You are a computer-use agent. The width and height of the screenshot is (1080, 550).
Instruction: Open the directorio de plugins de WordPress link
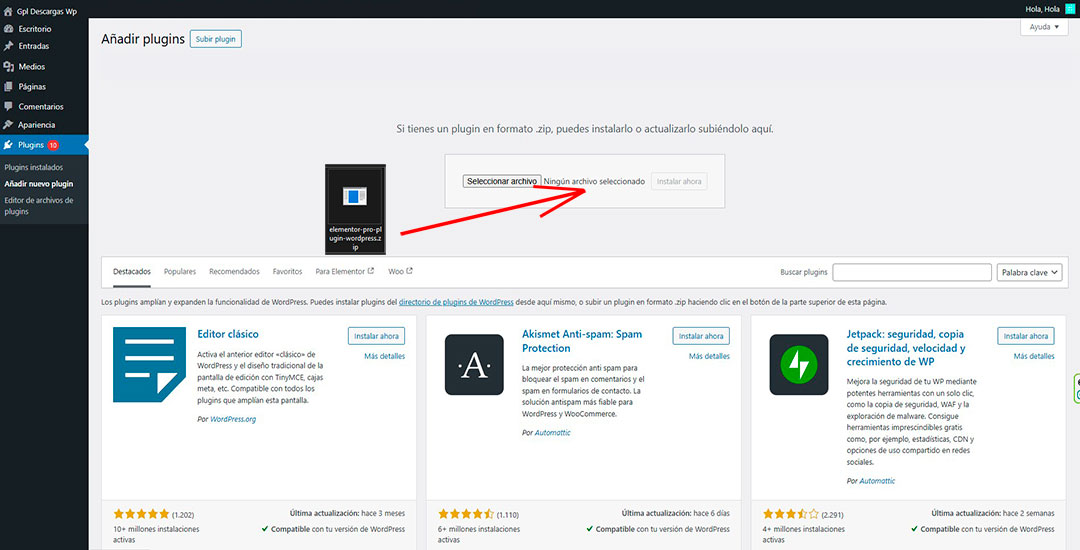(x=456, y=302)
